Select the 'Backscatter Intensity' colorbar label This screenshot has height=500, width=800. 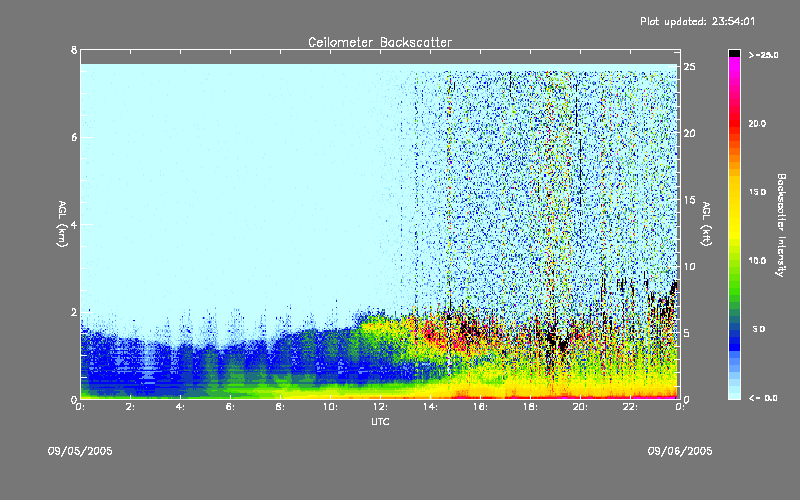click(781, 225)
